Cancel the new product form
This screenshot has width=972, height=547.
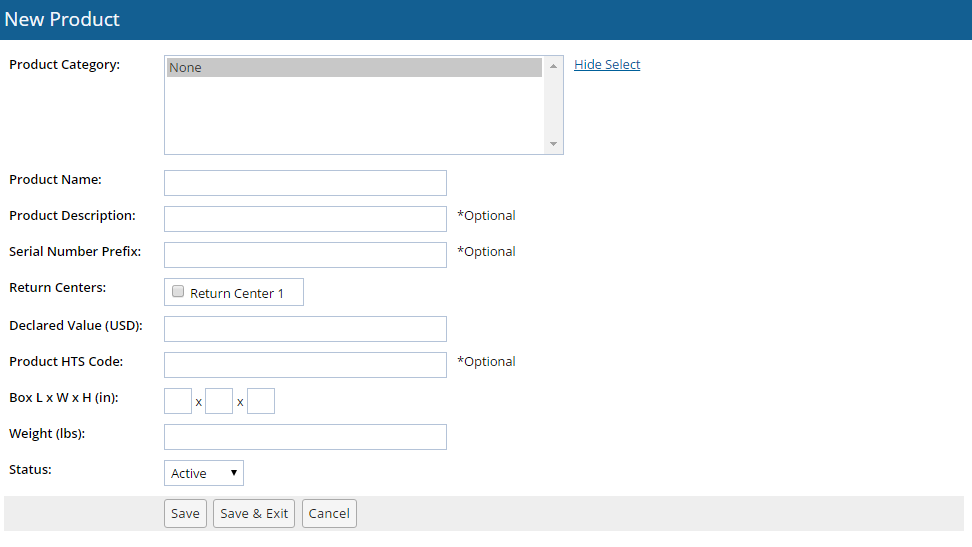point(329,514)
